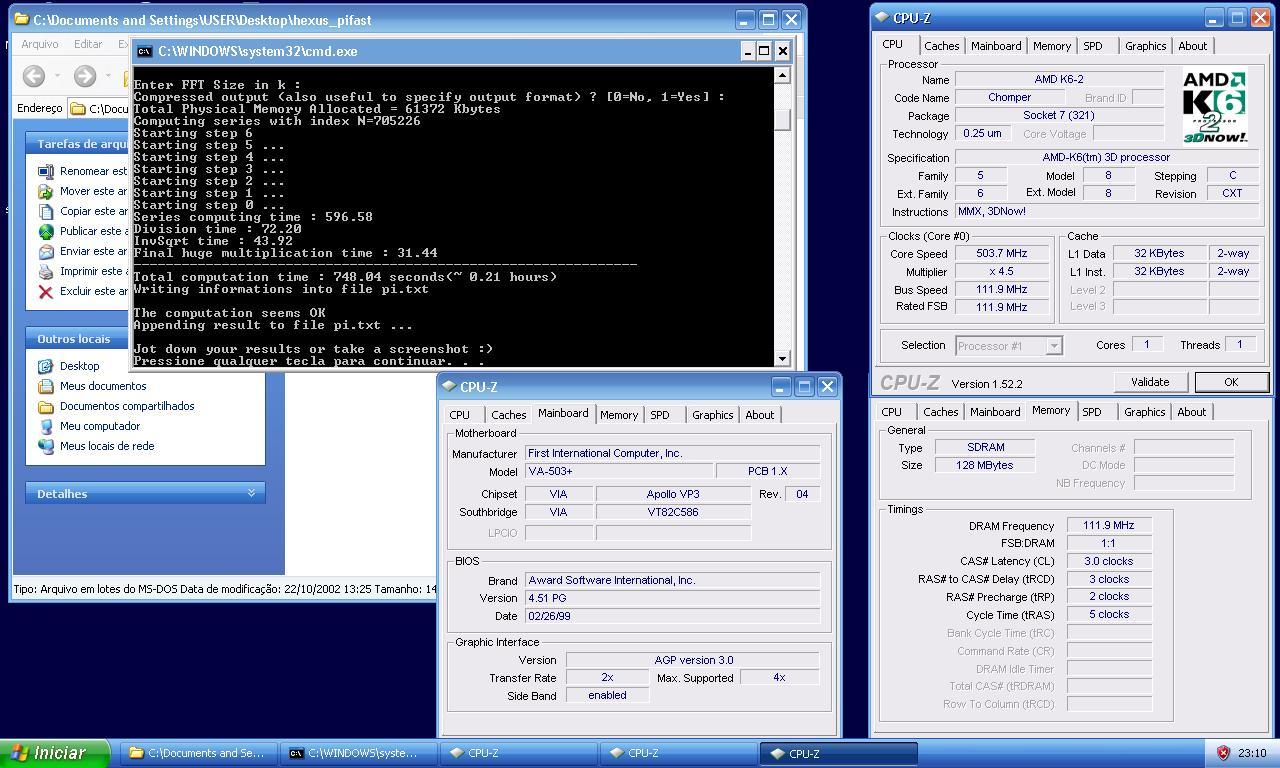Click cmd scrollbar up arrow
This screenshot has width=1280, height=768.
783,75
